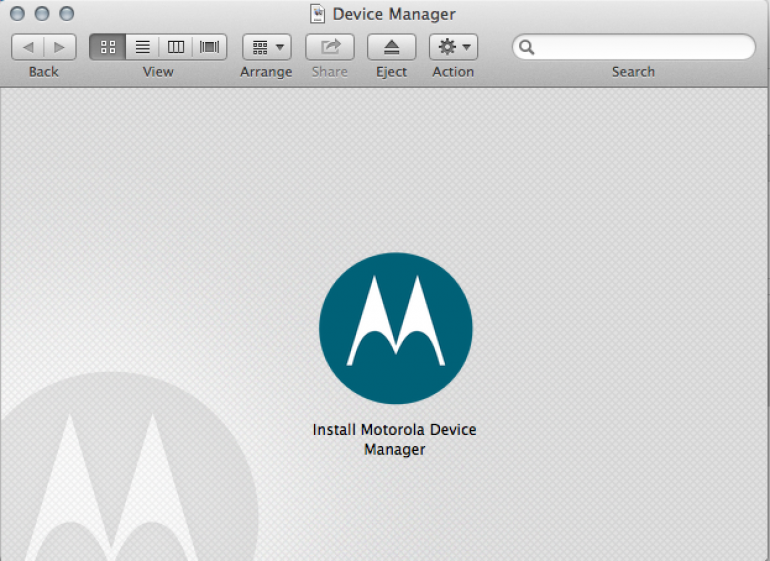This screenshot has width=770, height=561.
Task: Close the Device Manager window
Action: click(x=17, y=14)
